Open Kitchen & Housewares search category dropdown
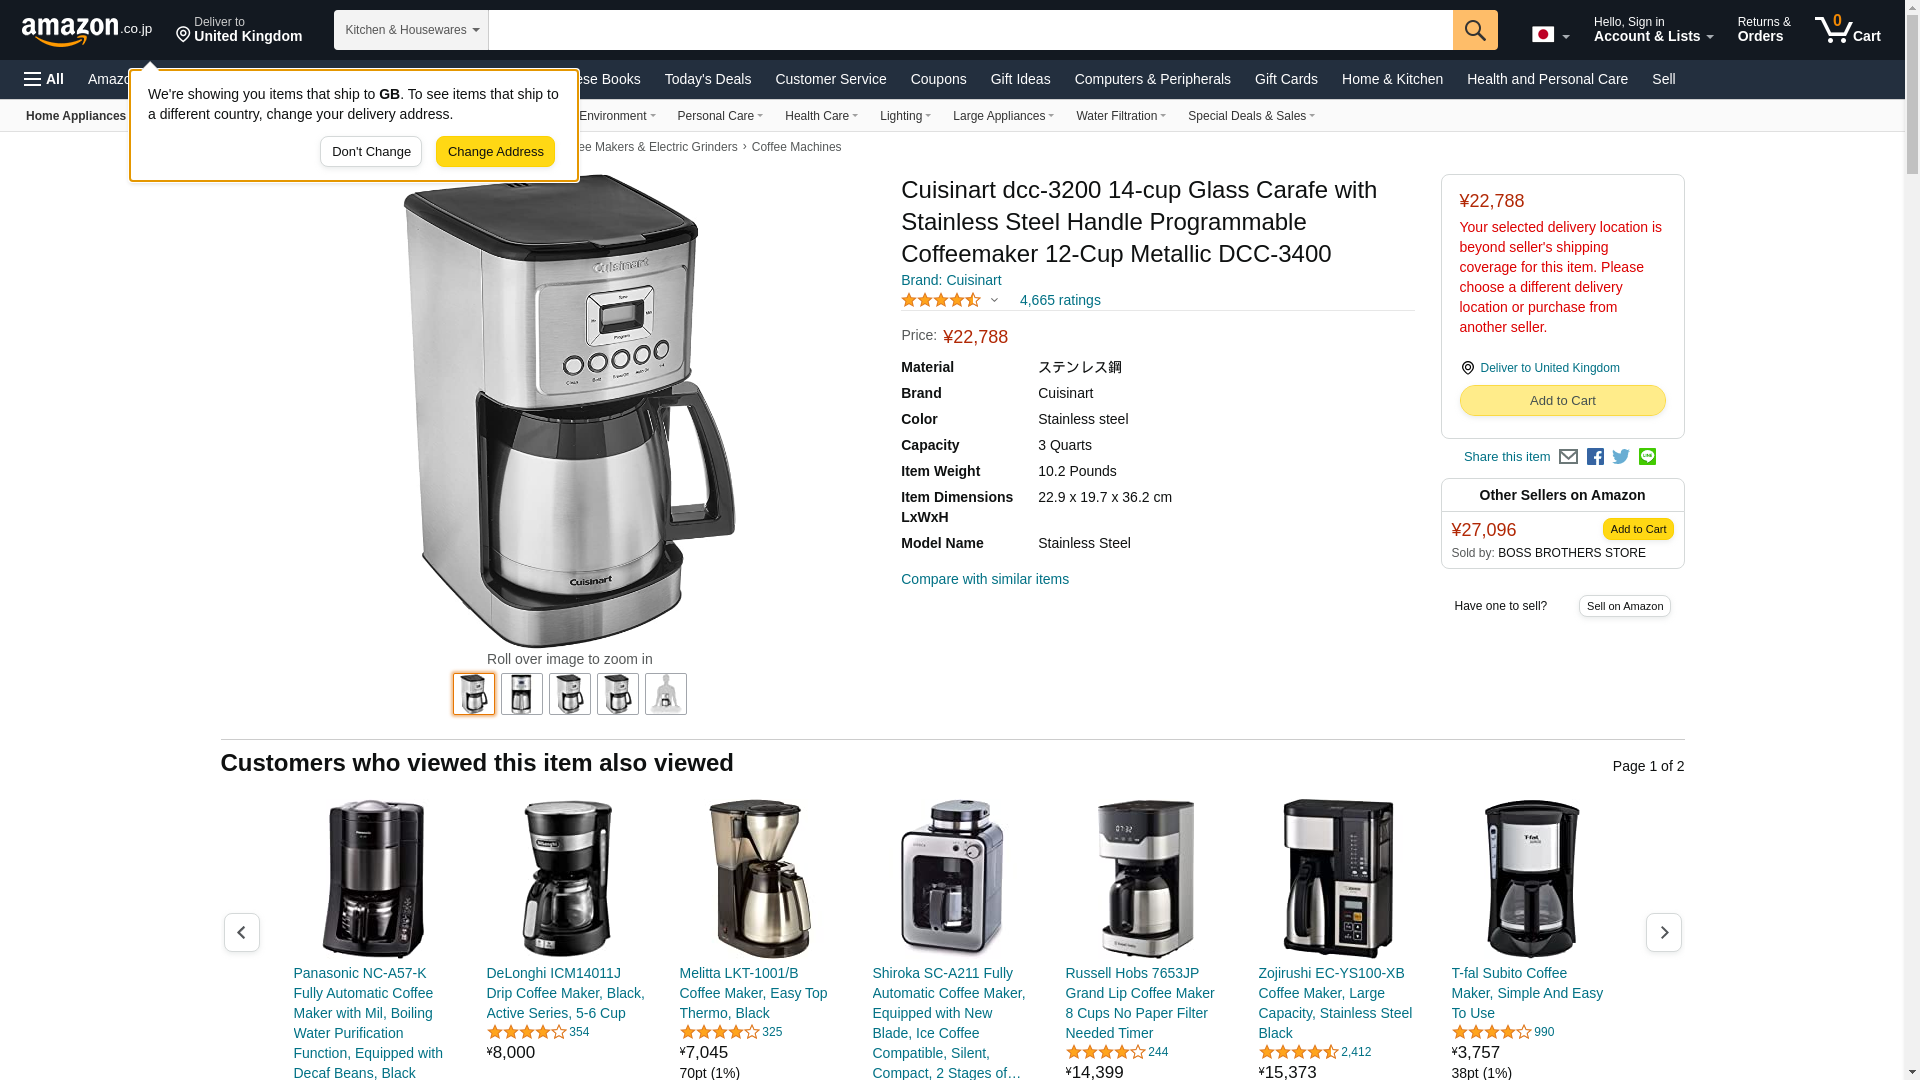The width and height of the screenshot is (1920, 1080). (x=411, y=30)
